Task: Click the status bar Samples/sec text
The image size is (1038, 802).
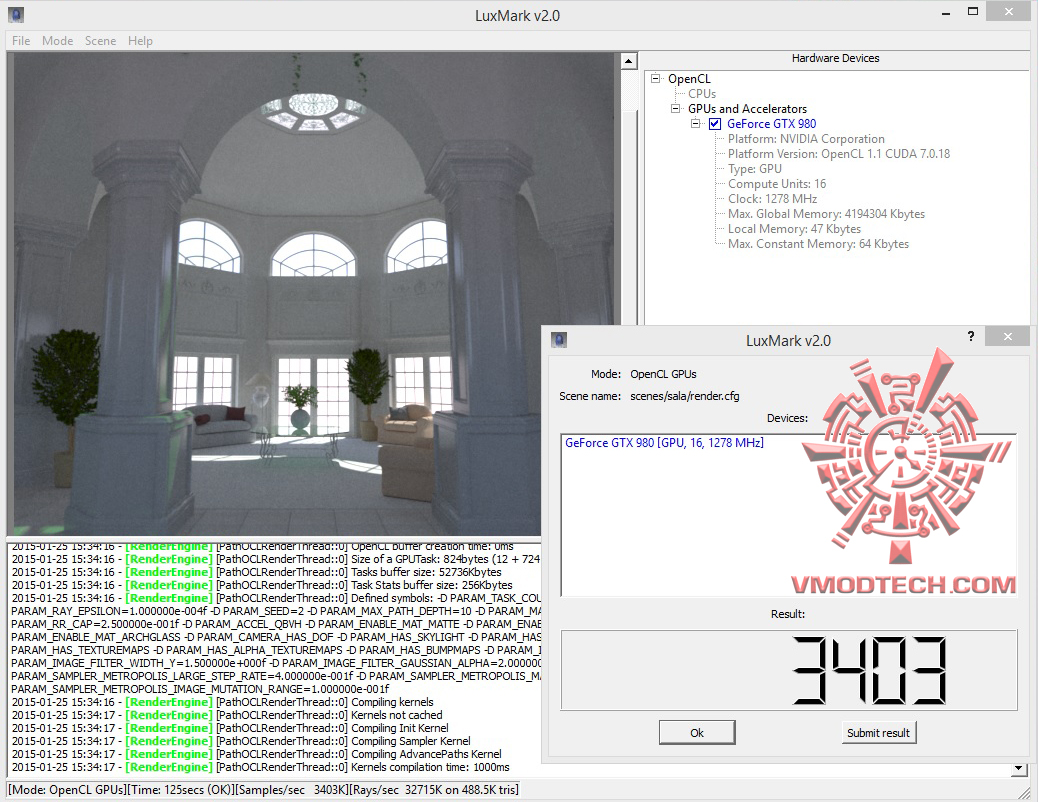Action: (292, 789)
